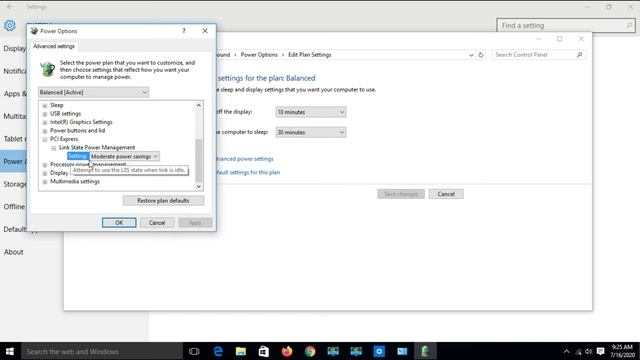640x360 pixels.
Task: Select the PCI Express row label
Action: (64, 139)
